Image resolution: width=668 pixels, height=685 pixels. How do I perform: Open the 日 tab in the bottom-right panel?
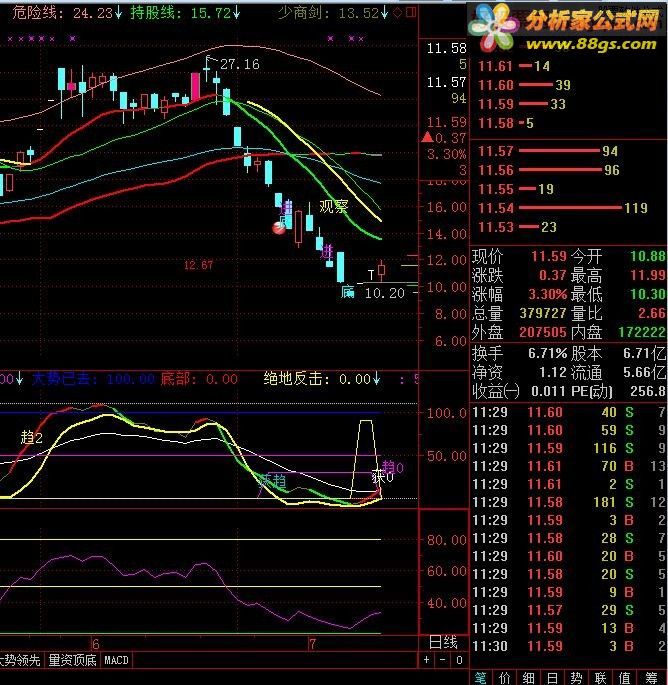click(x=553, y=678)
